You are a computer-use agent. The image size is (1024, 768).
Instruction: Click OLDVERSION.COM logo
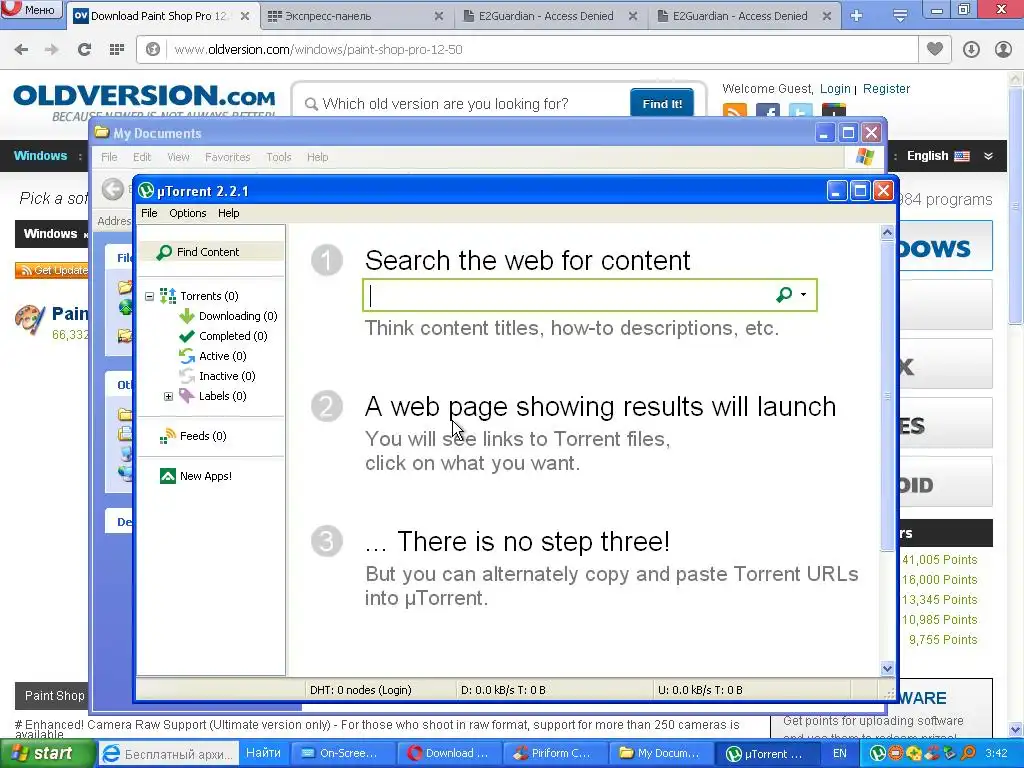144,97
